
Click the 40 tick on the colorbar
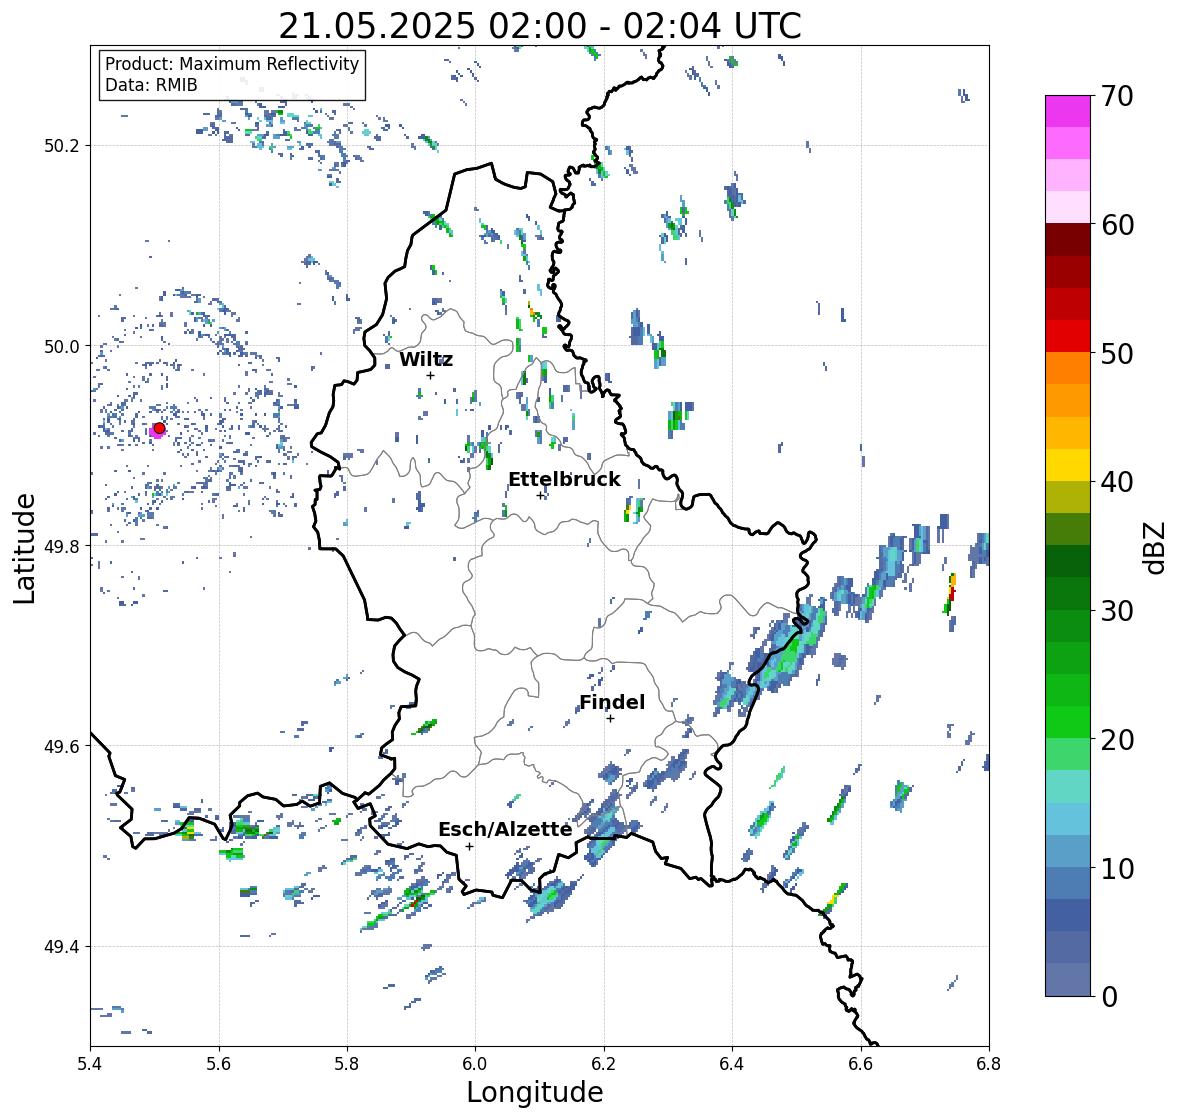[1117, 482]
